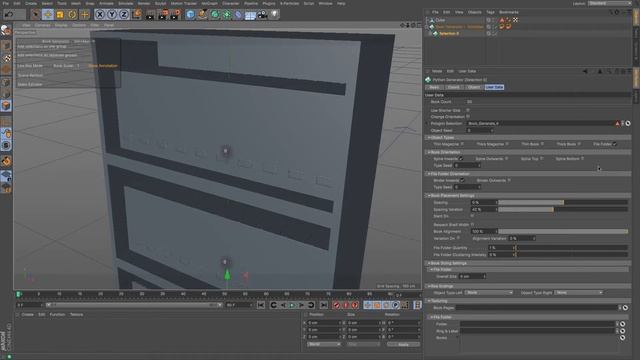Screen dimensions: 640x360
Task: Click on the Book Alignment slider
Action: 563,231
